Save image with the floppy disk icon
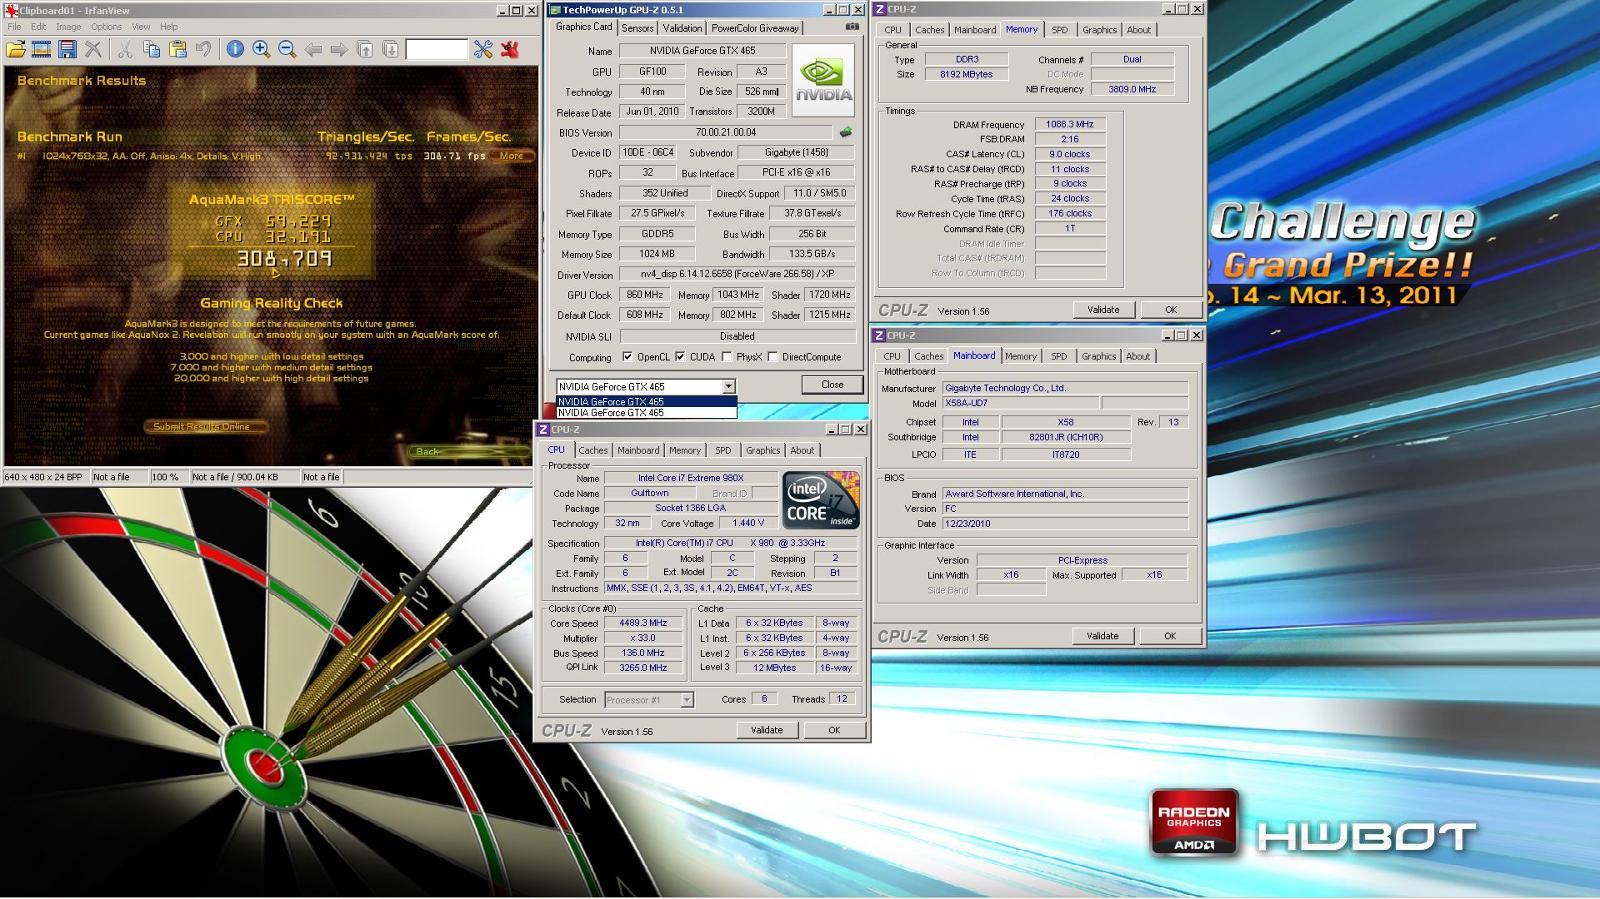The image size is (1600, 899). [x=67, y=49]
